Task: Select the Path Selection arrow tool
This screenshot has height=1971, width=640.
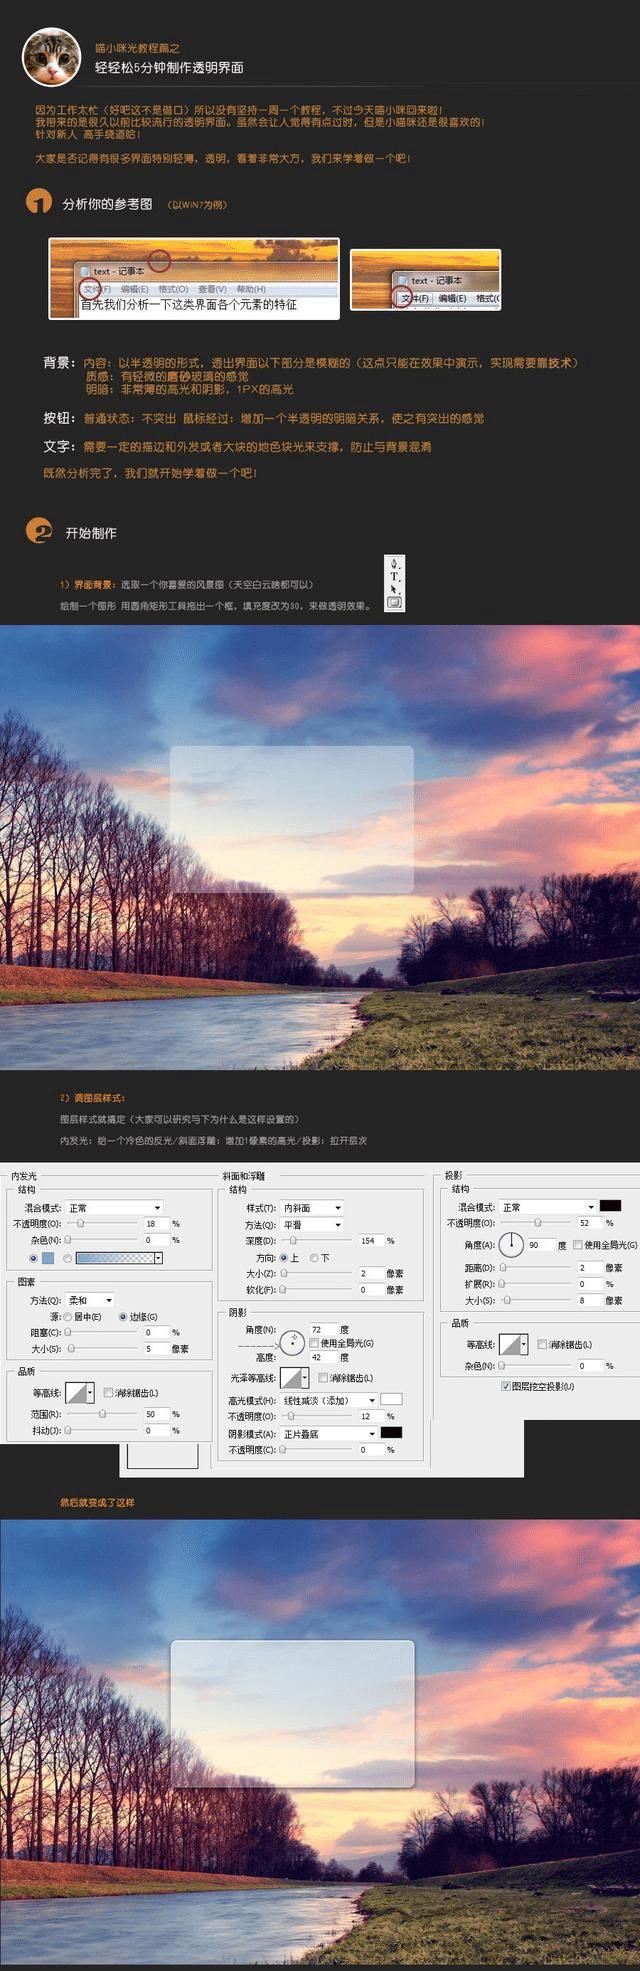Action: click(394, 589)
